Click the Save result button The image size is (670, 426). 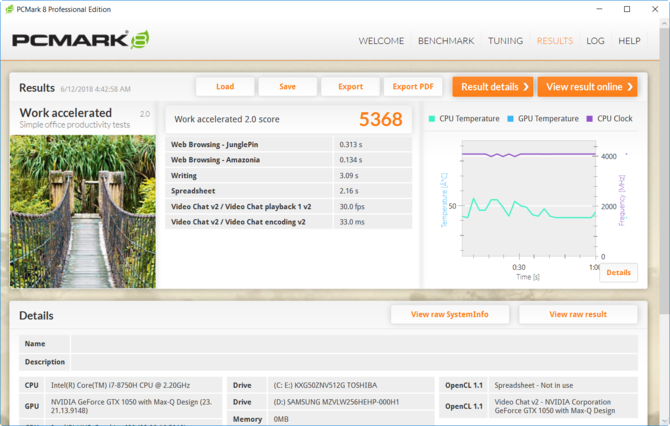click(x=287, y=87)
